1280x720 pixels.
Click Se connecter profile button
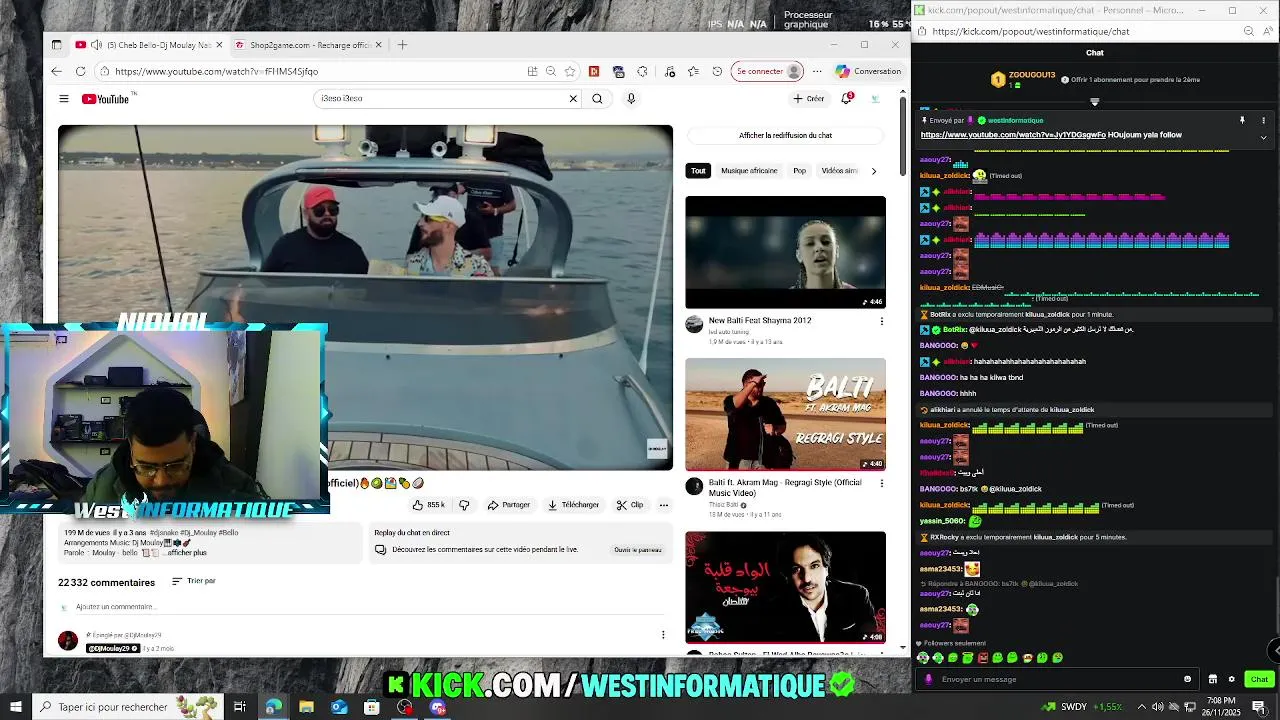[768, 71]
